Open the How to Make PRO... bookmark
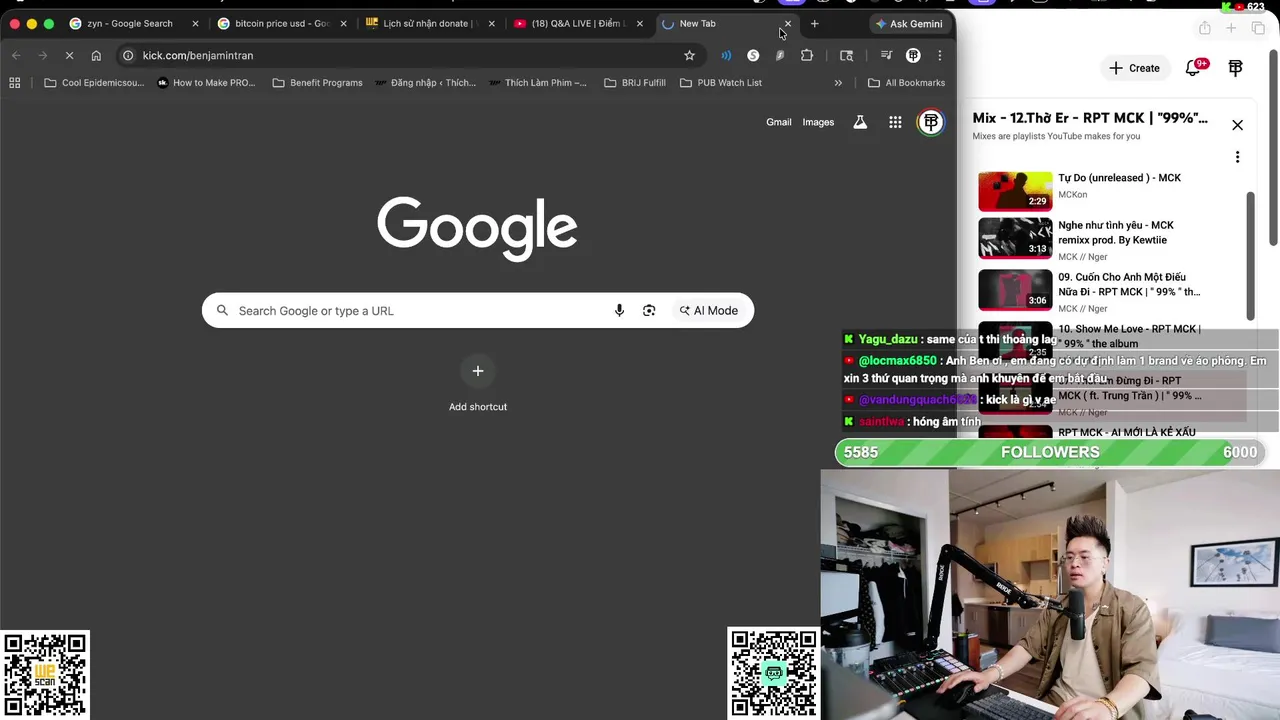 pyautogui.click(x=206, y=83)
